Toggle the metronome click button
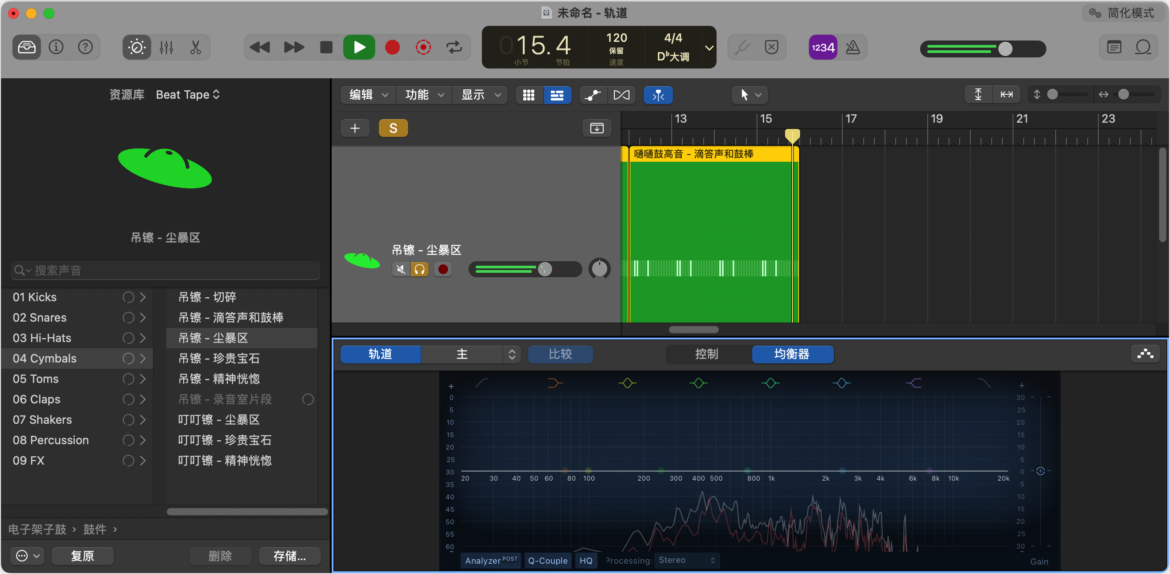 pos(852,47)
